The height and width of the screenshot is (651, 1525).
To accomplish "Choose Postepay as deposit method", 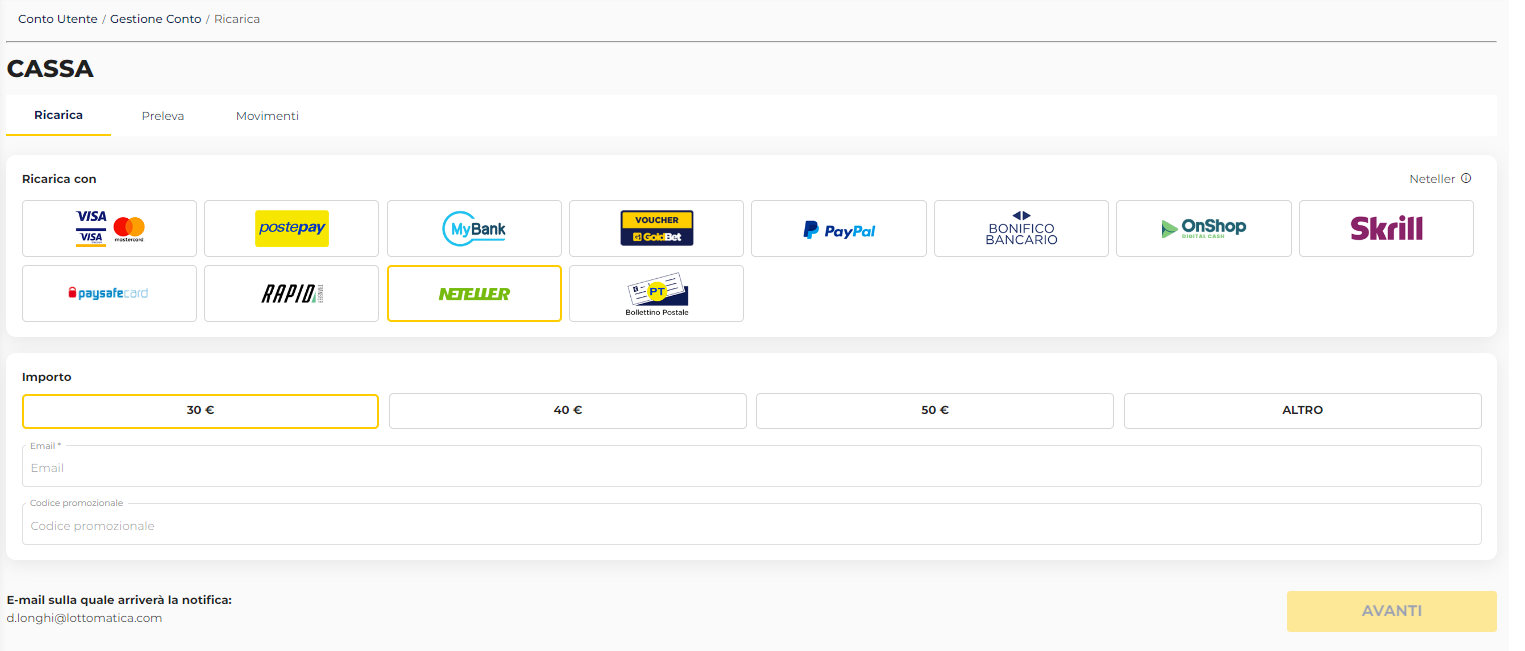I will (x=291, y=228).
